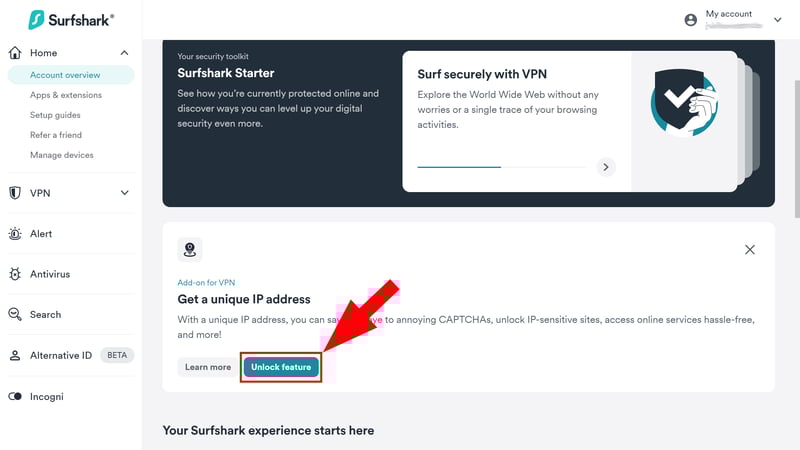Click the Surfshark logo

pyautogui.click(x=71, y=20)
